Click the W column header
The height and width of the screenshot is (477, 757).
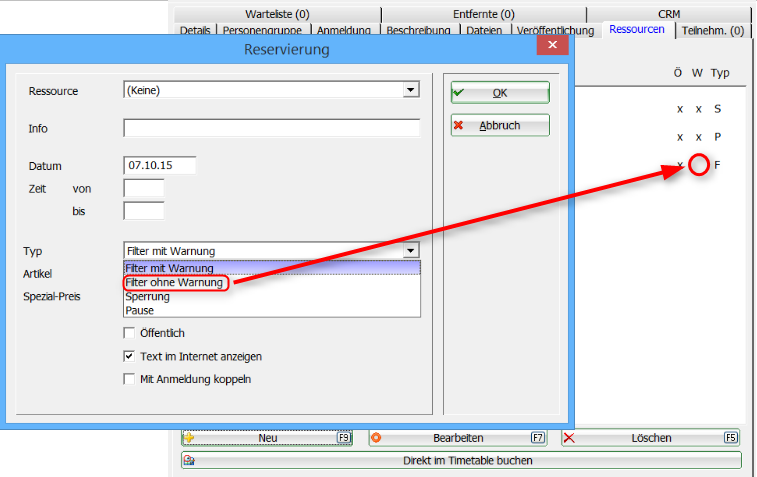click(697, 73)
